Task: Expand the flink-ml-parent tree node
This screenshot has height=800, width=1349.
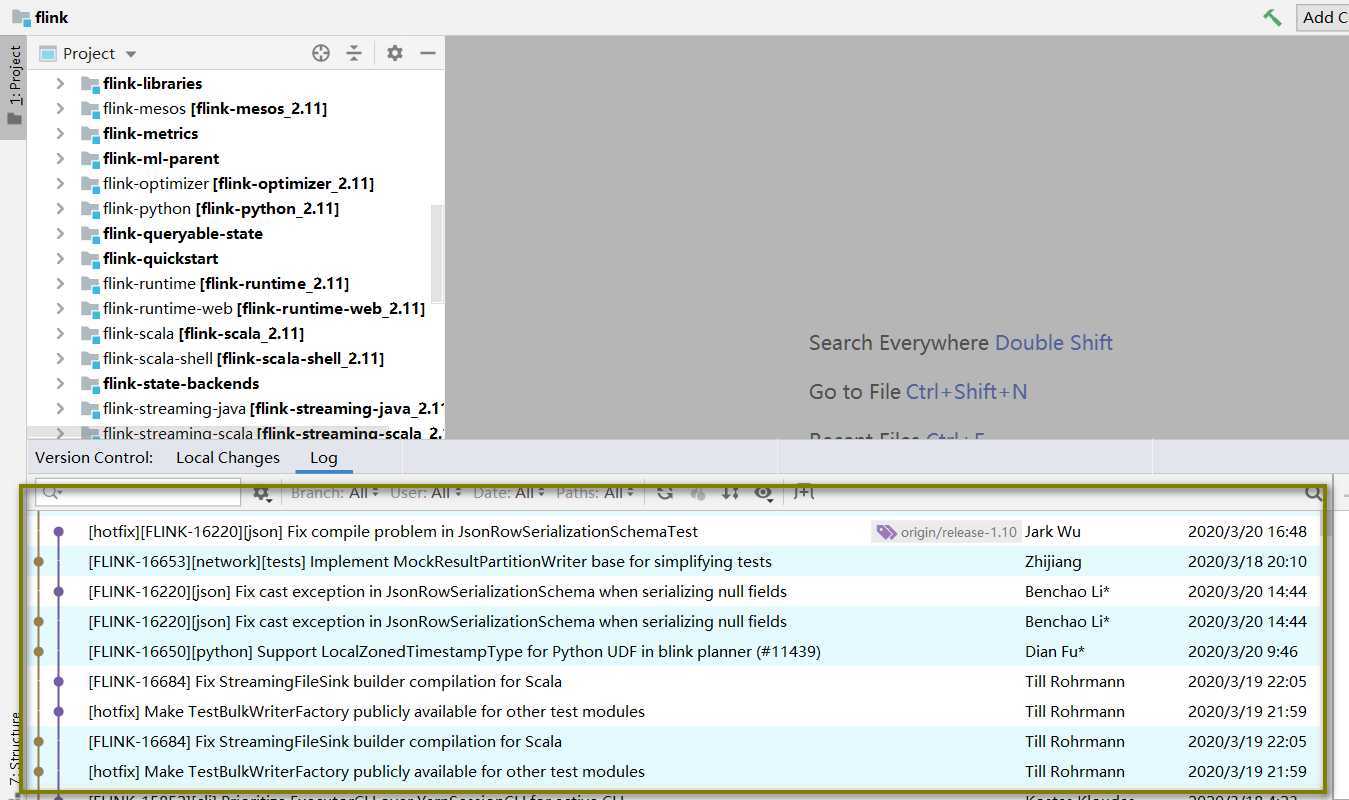Action: 60,159
